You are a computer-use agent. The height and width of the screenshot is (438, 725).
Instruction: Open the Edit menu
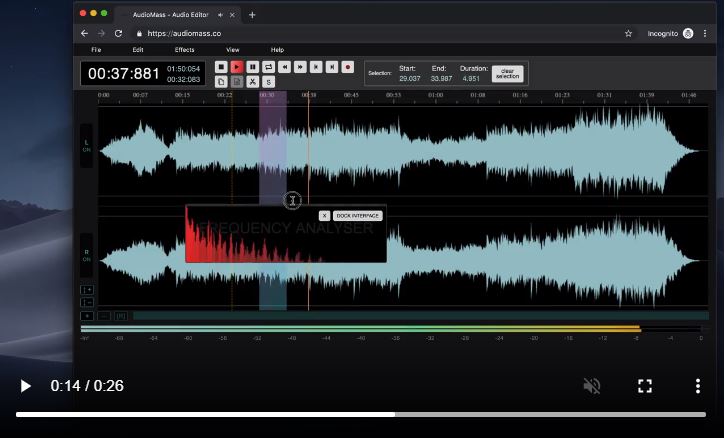tap(138, 49)
